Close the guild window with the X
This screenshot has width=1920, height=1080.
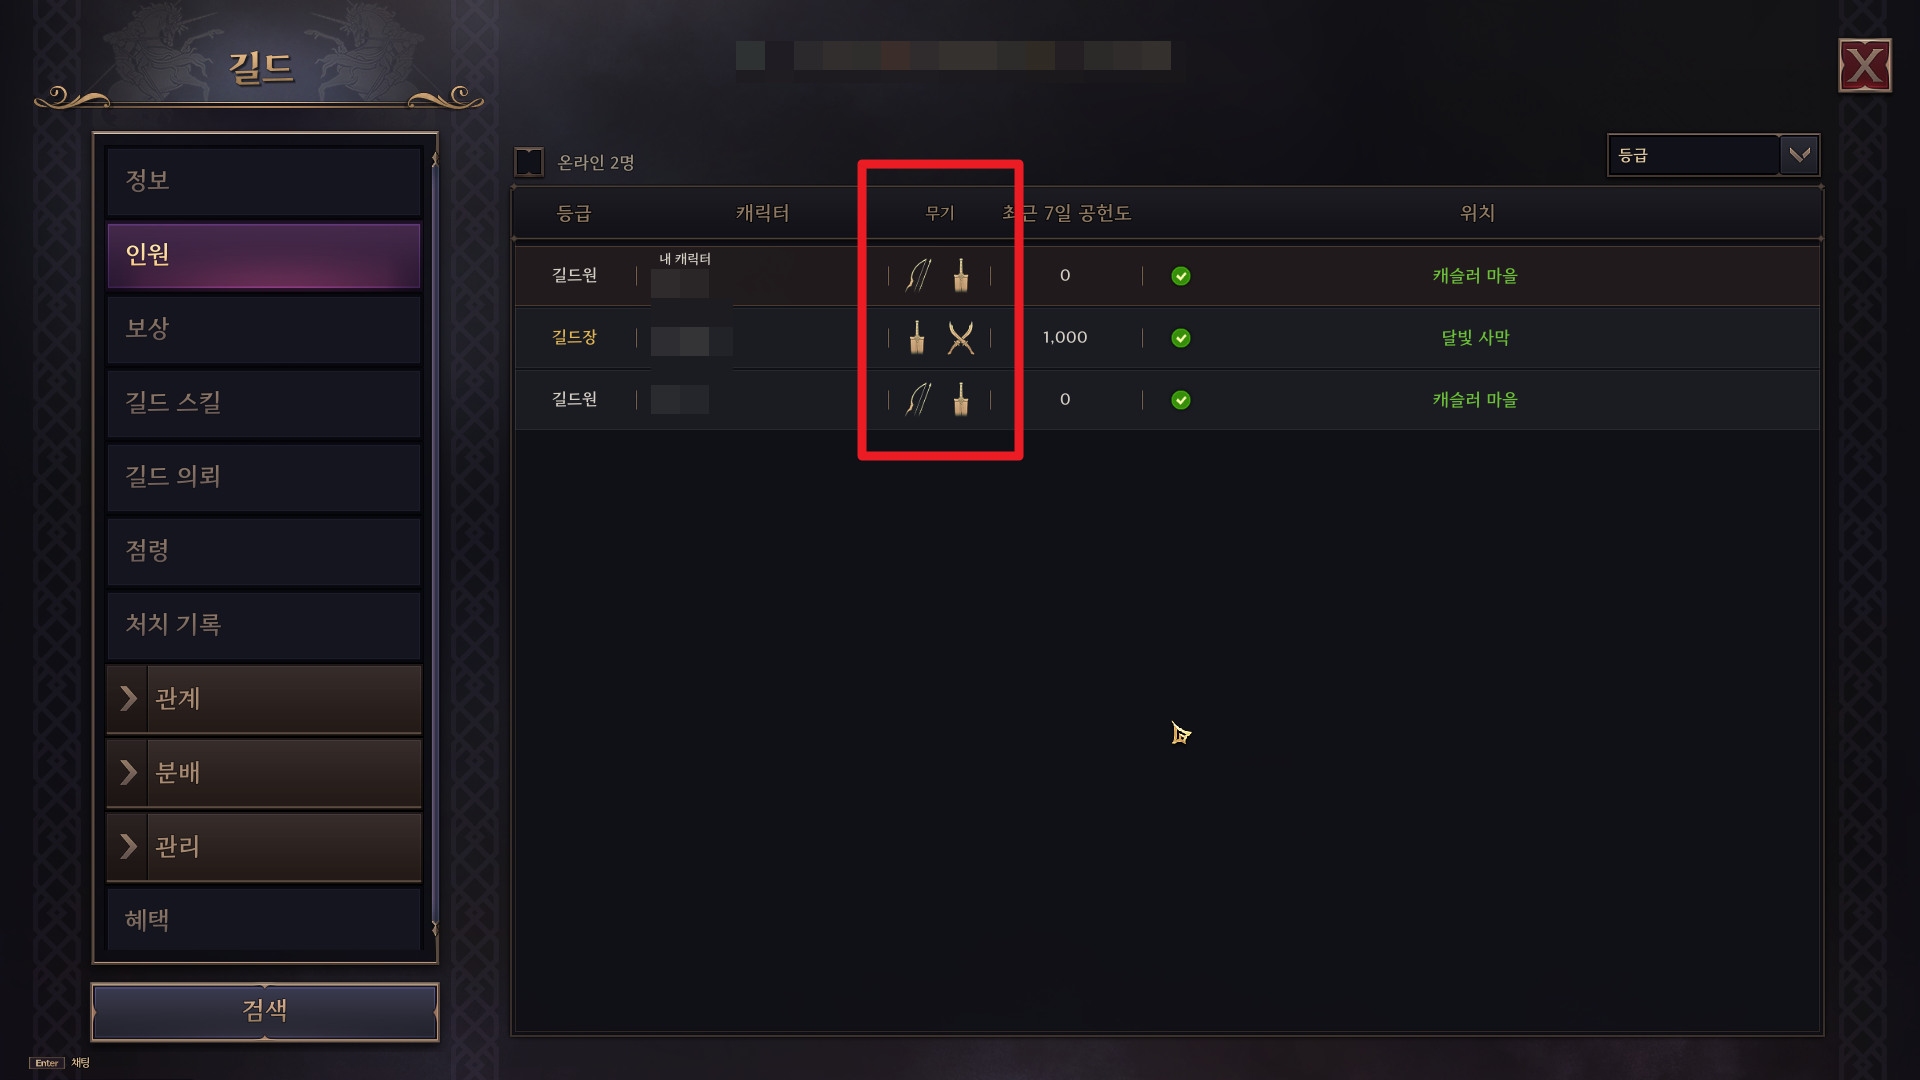(1865, 66)
